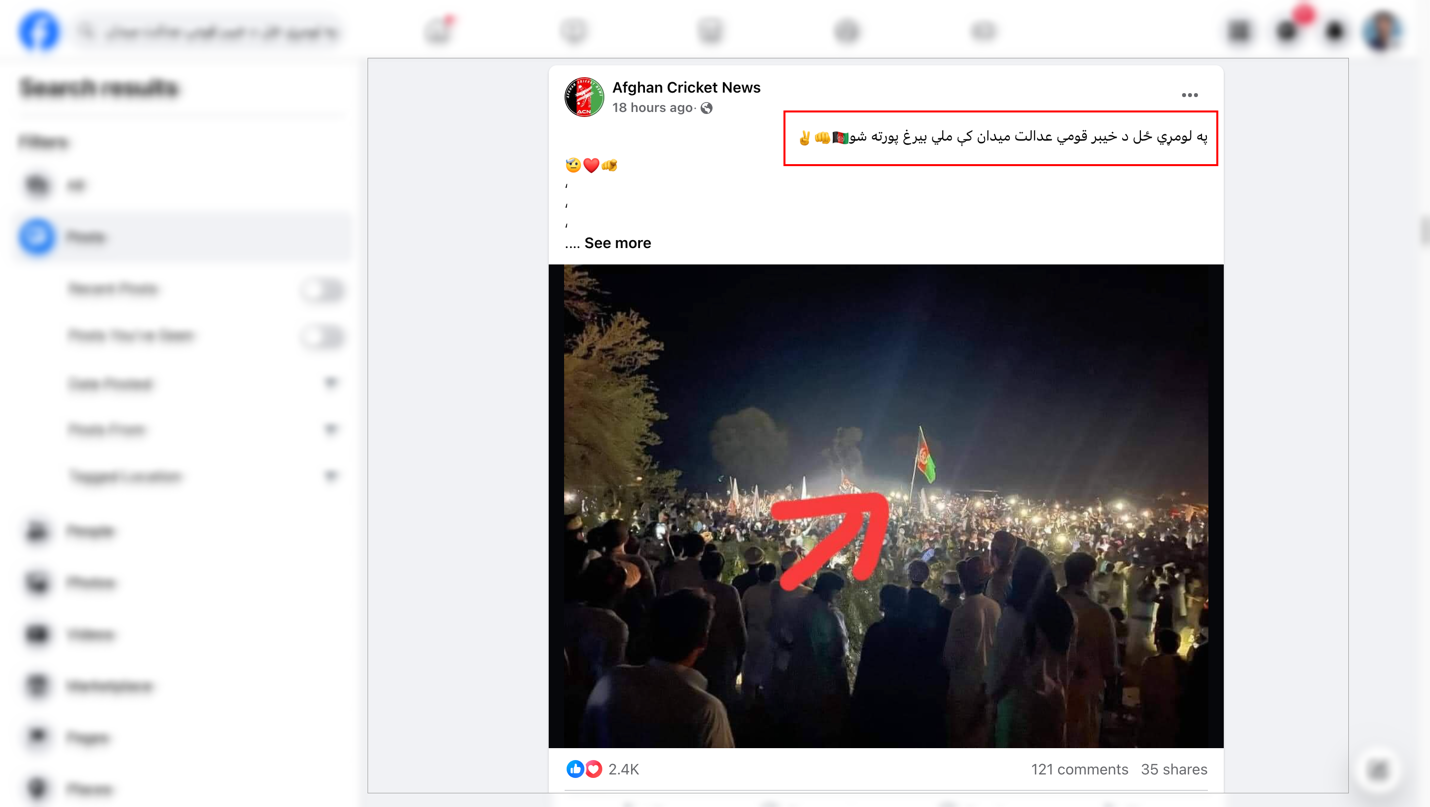Open the three-dot post options menu
Image resolution: width=1430 pixels, height=807 pixels.
pyautogui.click(x=1189, y=95)
